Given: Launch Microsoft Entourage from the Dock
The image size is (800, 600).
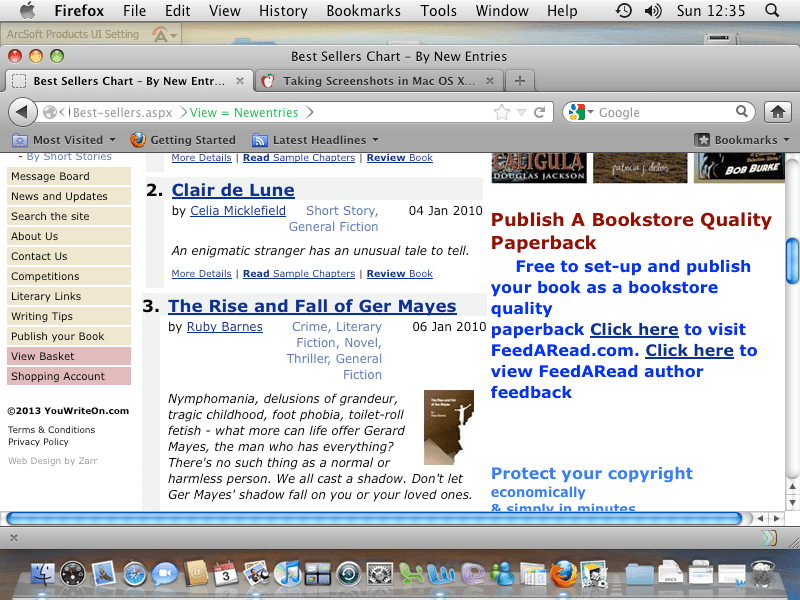Looking at the screenshot, I should [x=473, y=573].
